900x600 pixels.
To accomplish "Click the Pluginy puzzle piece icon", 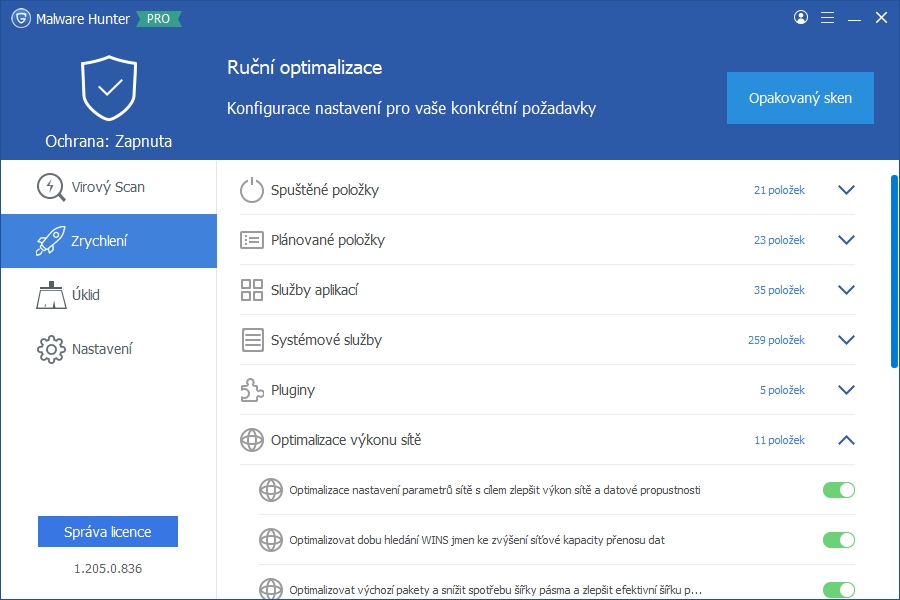I will (x=252, y=390).
